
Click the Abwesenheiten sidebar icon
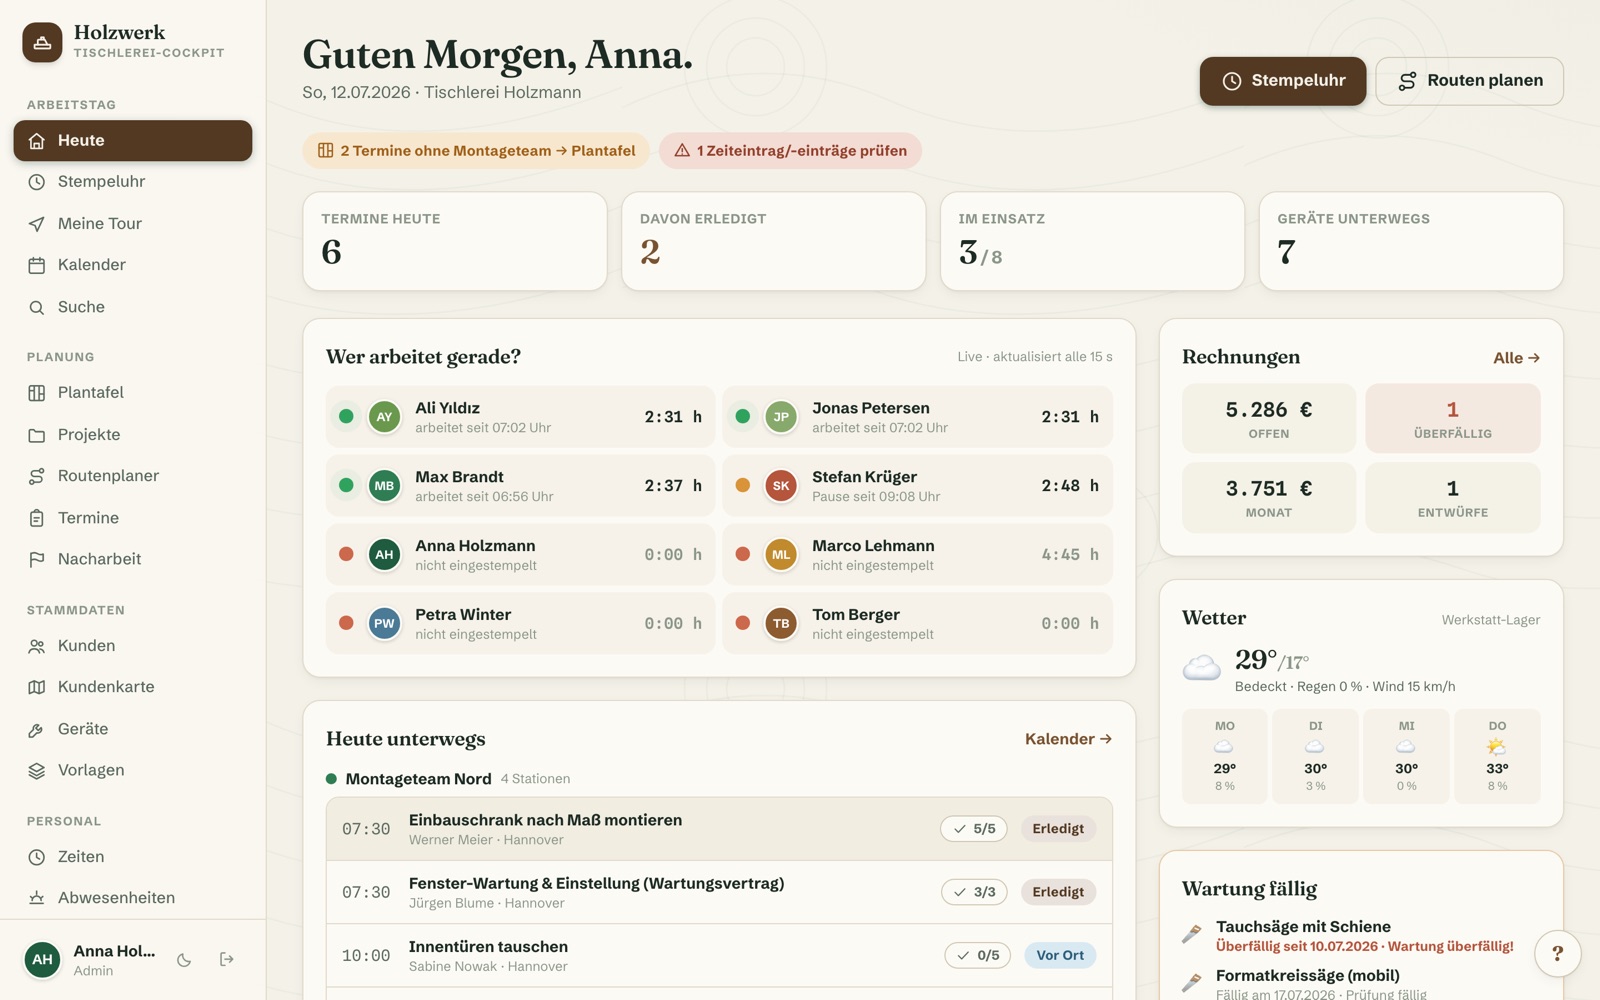[37, 898]
